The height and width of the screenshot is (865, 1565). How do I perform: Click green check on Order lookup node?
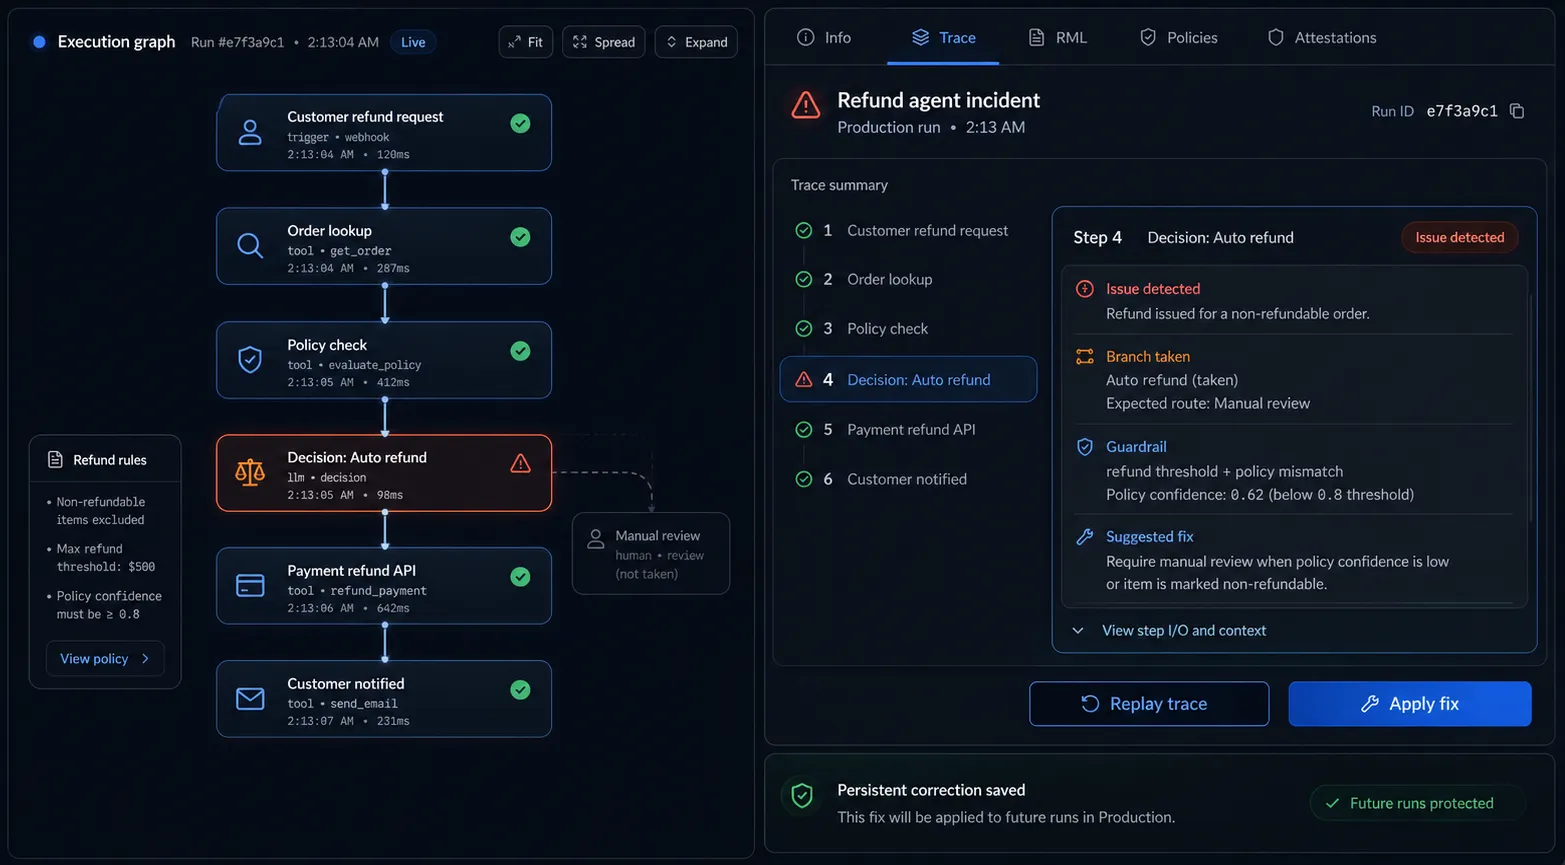click(x=520, y=237)
